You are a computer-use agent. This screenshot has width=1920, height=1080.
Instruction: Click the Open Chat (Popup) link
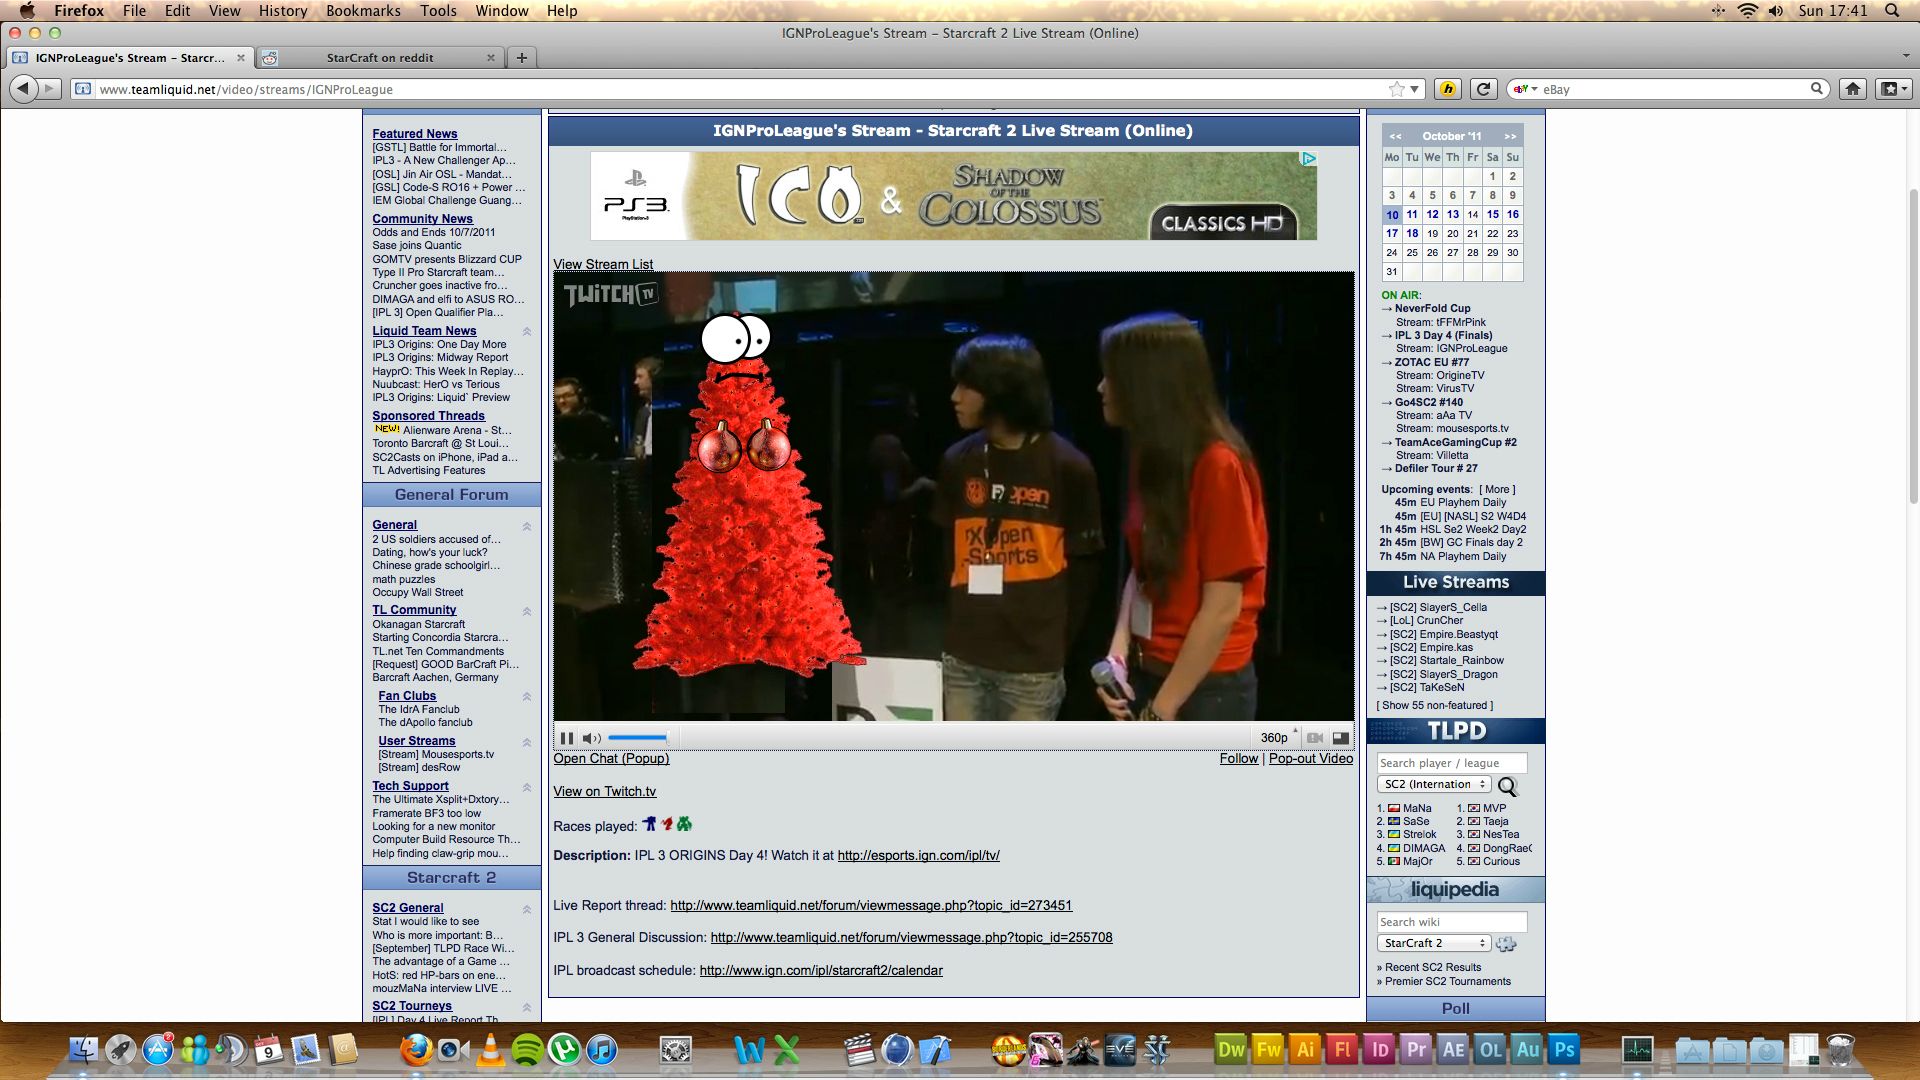click(x=611, y=759)
